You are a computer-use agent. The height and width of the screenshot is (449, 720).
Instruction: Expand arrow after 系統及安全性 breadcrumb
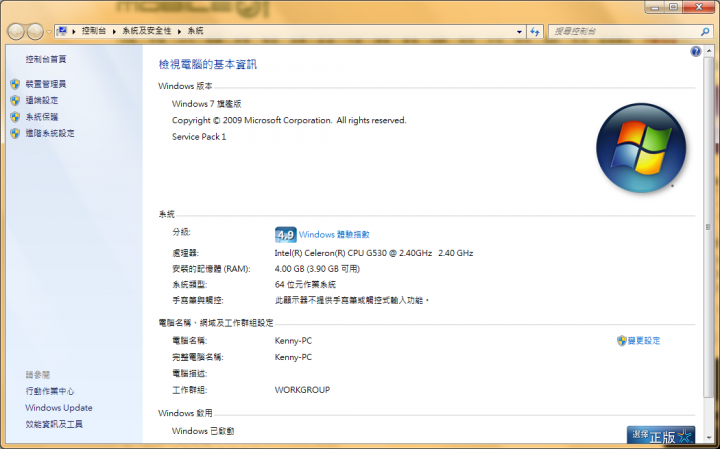pyautogui.click(x=180, y=32)
